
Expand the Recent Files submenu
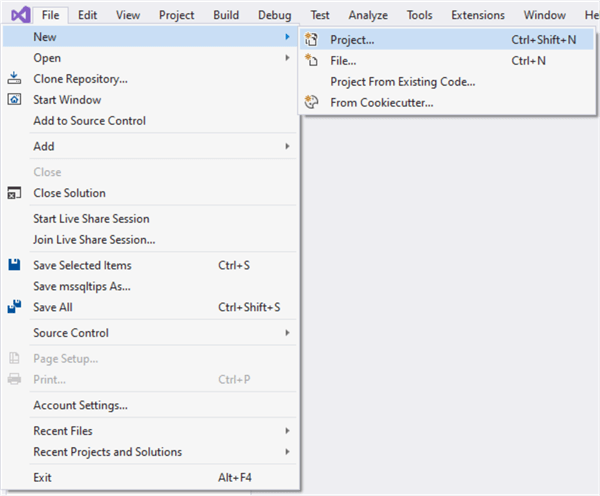[x=287, y=431]
